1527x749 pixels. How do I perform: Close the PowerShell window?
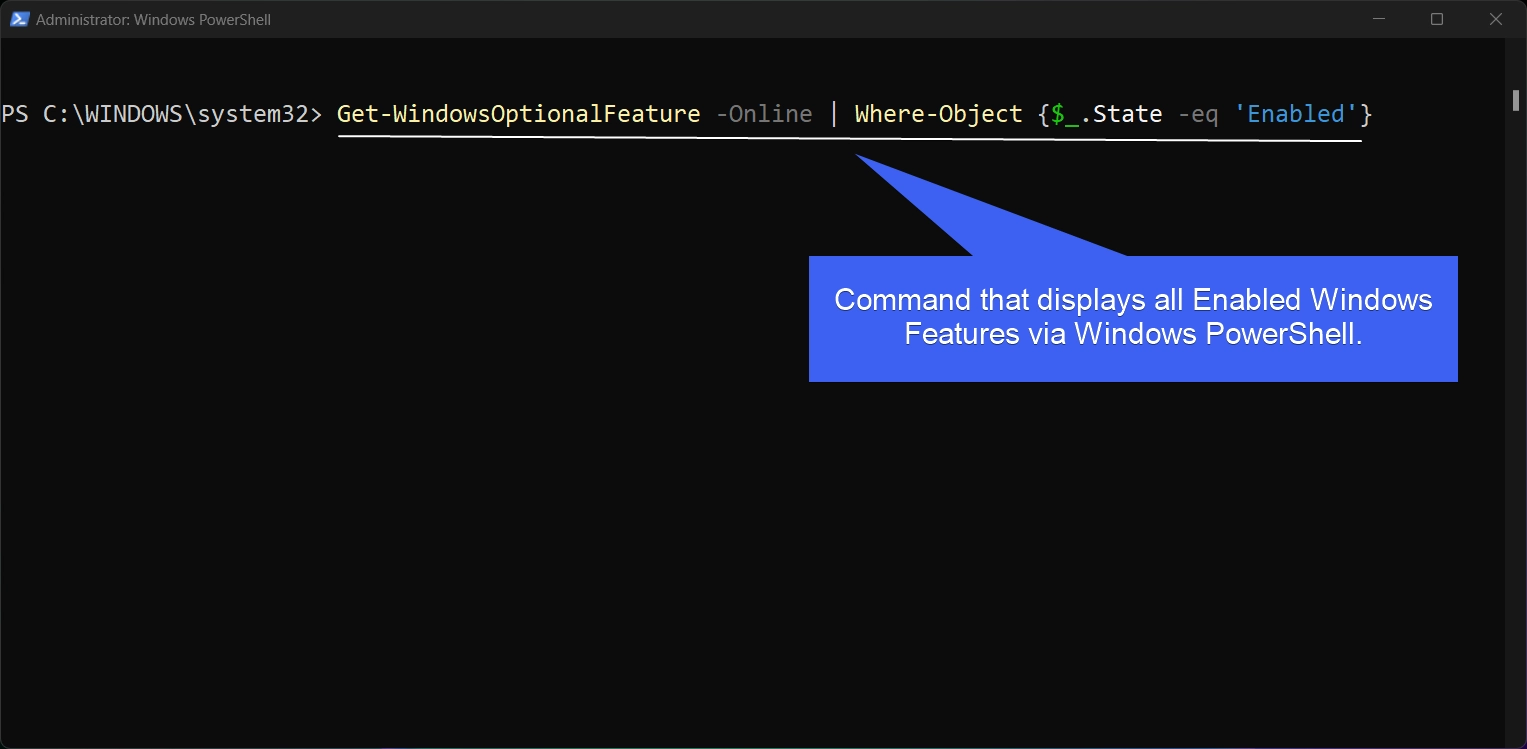coord(1496,19)
